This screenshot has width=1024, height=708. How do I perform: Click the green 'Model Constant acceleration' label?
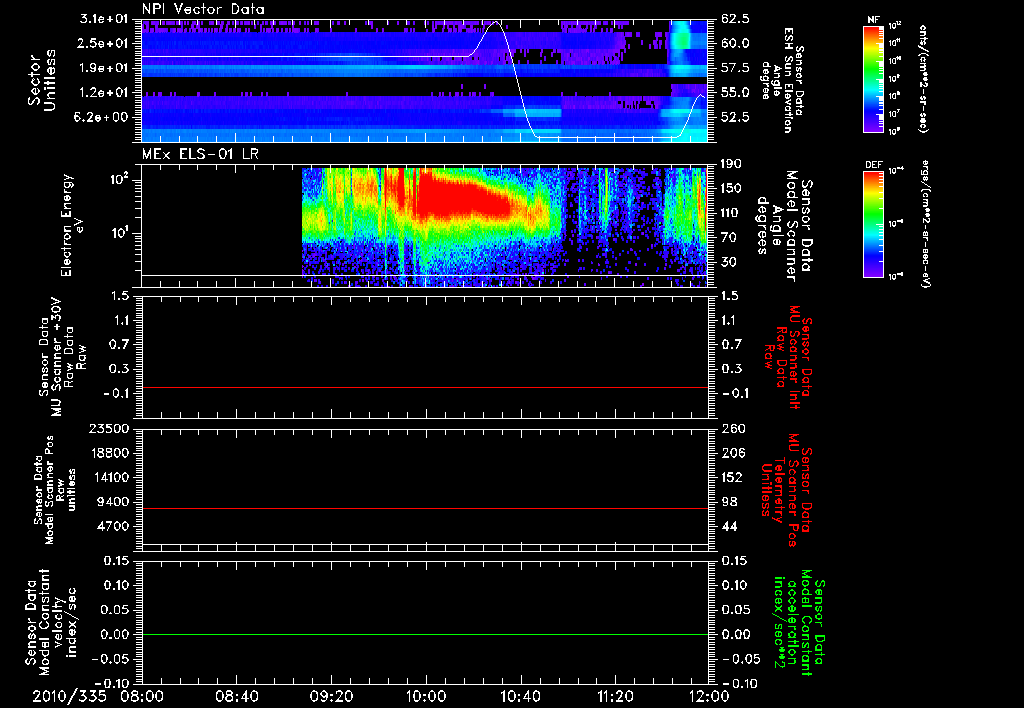click(x=800, y=624)
